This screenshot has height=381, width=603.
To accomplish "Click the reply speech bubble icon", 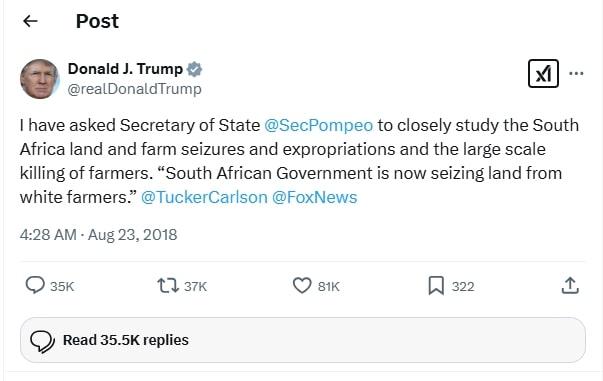I will [35, 286].
